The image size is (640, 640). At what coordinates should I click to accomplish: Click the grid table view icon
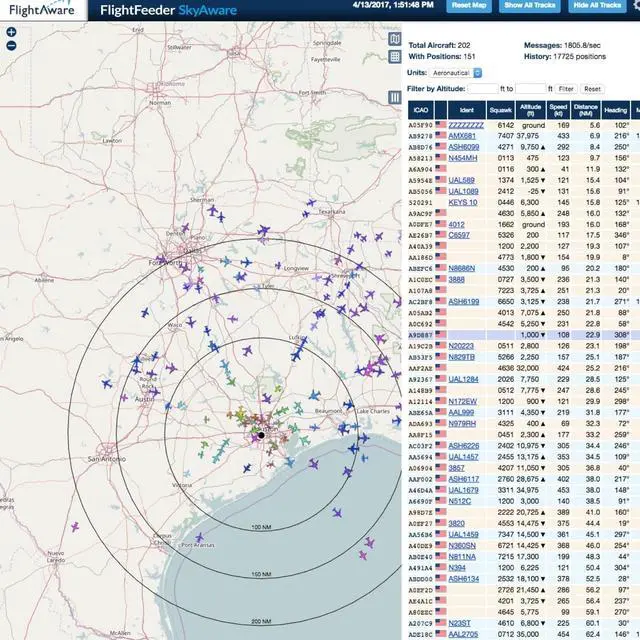395,55
